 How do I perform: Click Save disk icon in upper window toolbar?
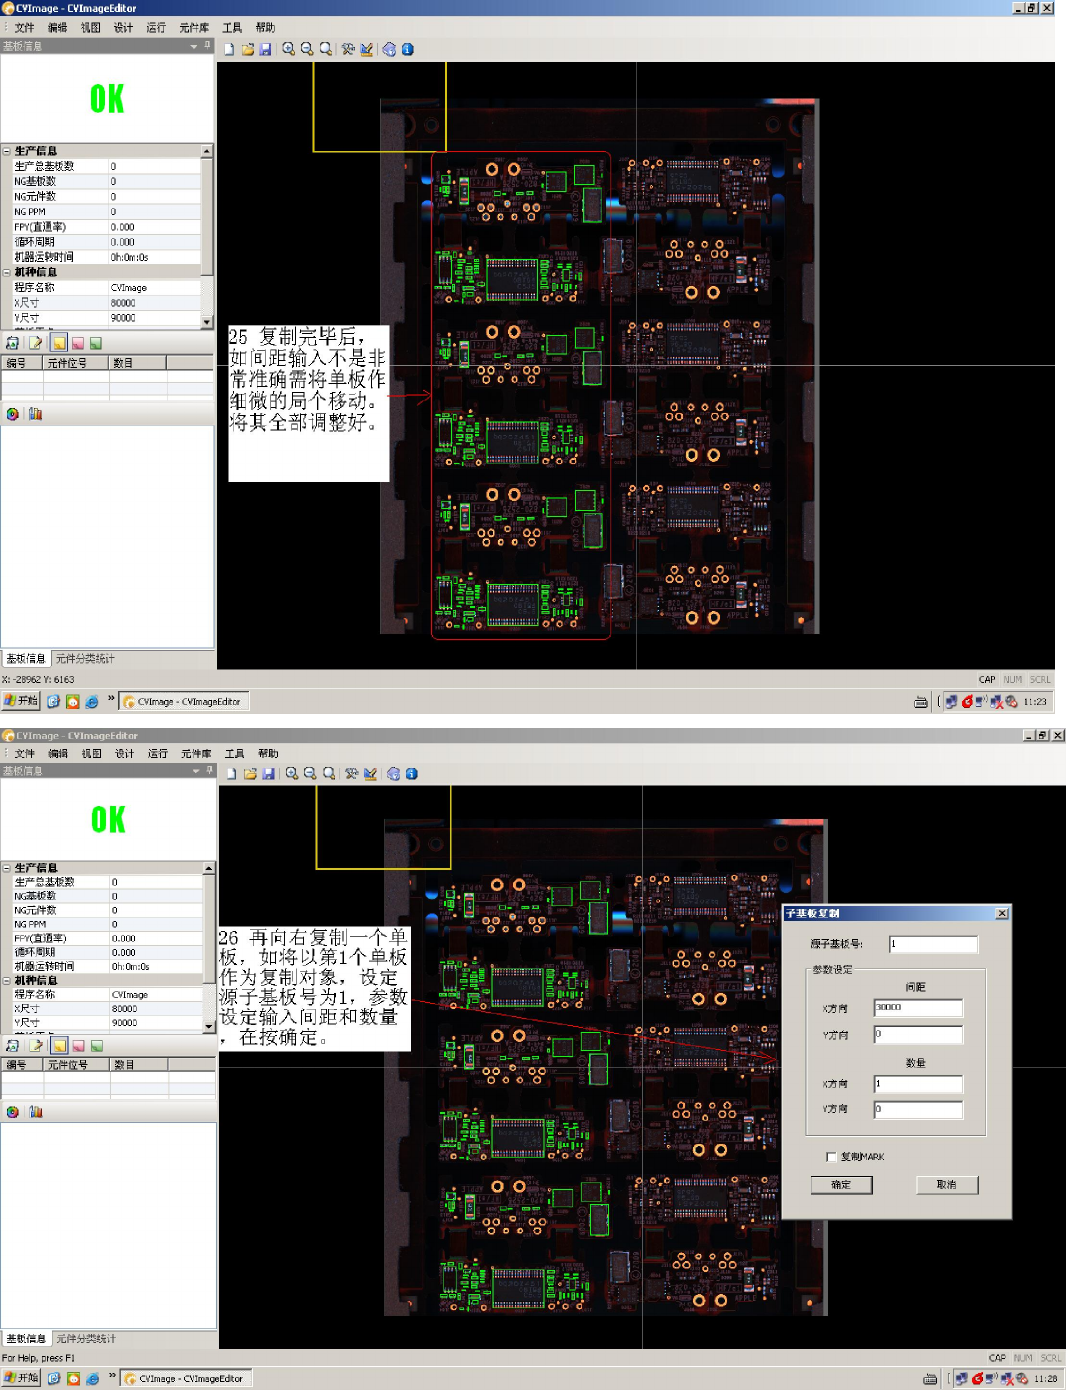265,49
